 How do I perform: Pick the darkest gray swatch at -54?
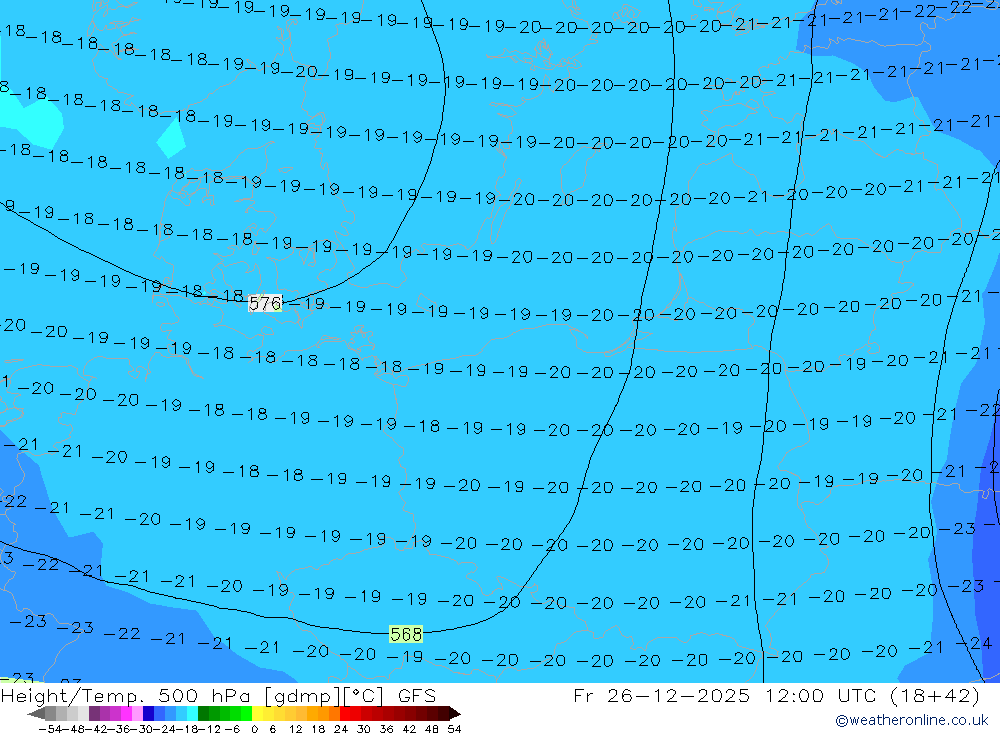coord(50,714)
